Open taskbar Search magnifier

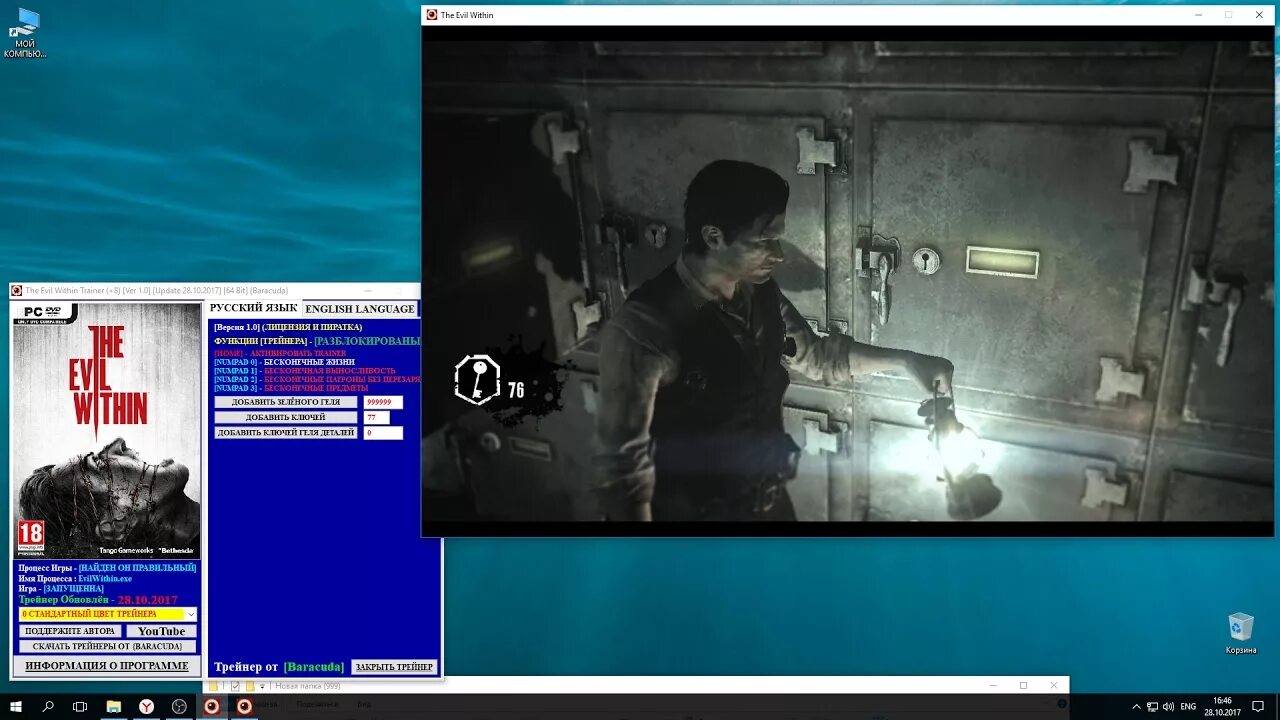48,707
